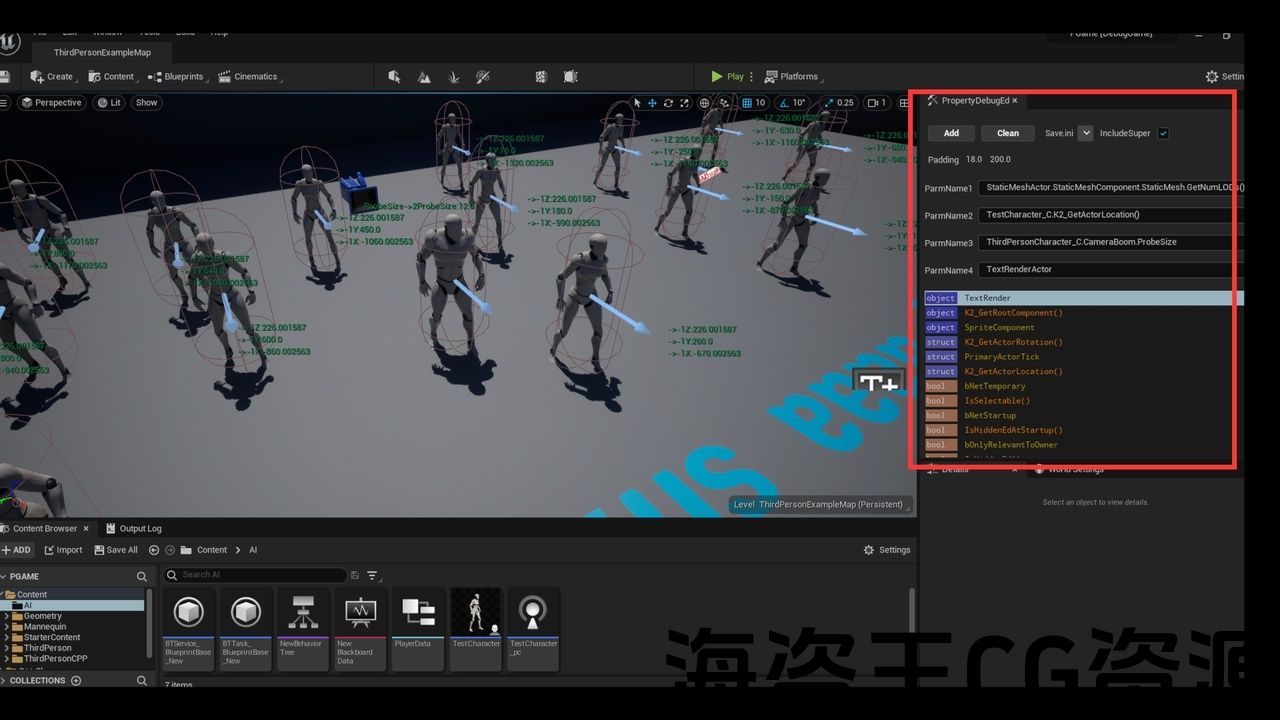Click the green Play button icon
The width and height of the screenshot is (1280, 720).
click(717, 77)
